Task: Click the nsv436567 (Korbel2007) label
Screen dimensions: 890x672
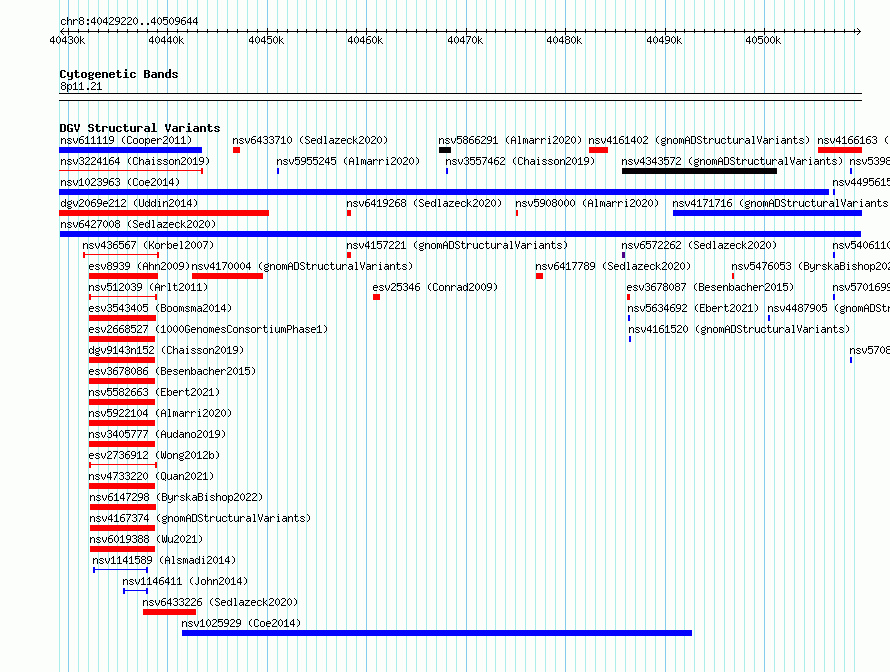Action: pyautogui.click(x=148, y=245)
